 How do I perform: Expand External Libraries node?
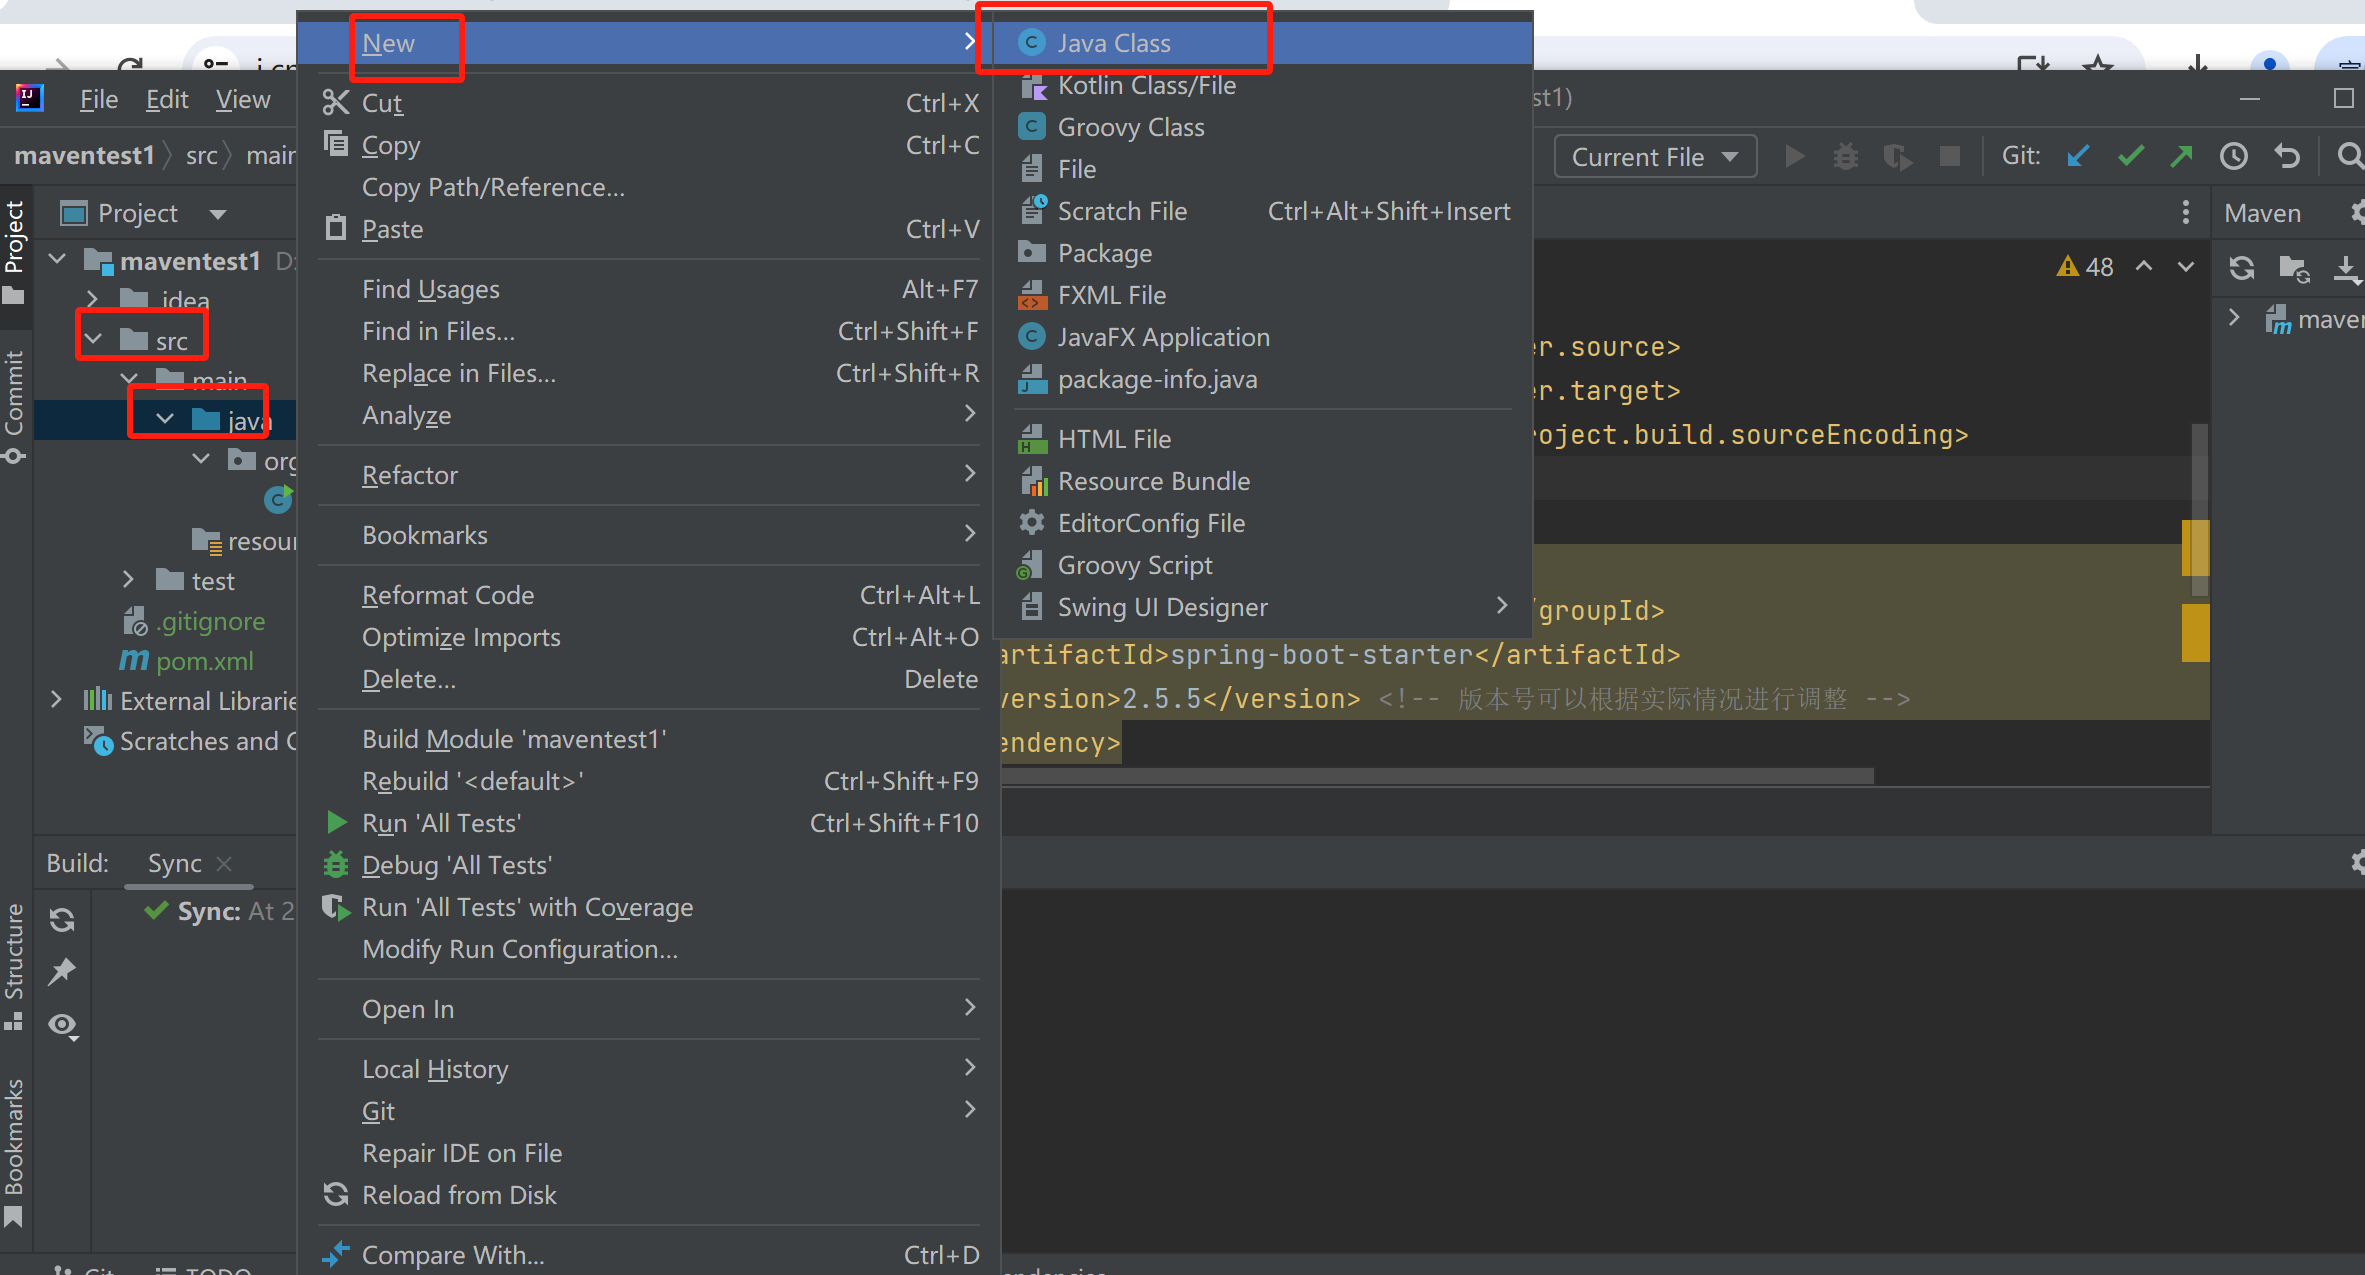click(57, 700)
